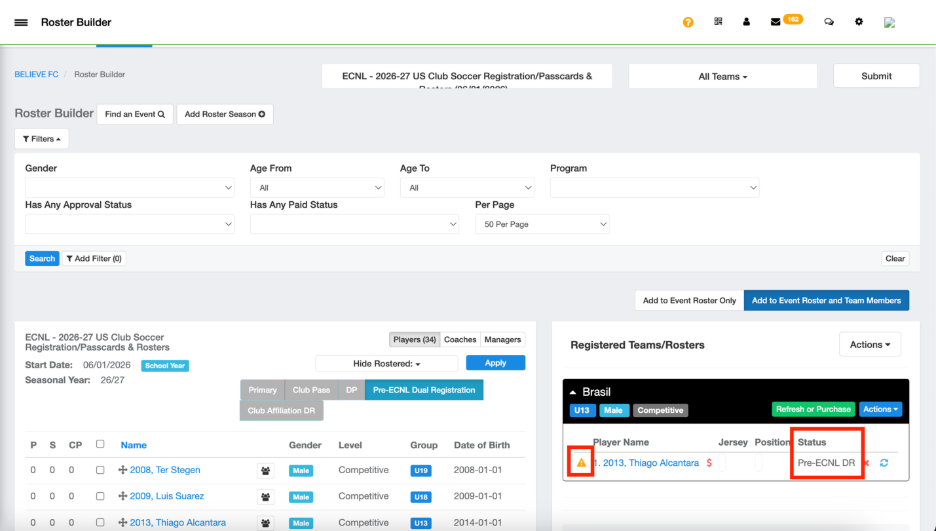The height and width of the screenshot is (531, 936).
Task: Expand the Gender filter dropdown
Action: [x=130, y=188]
